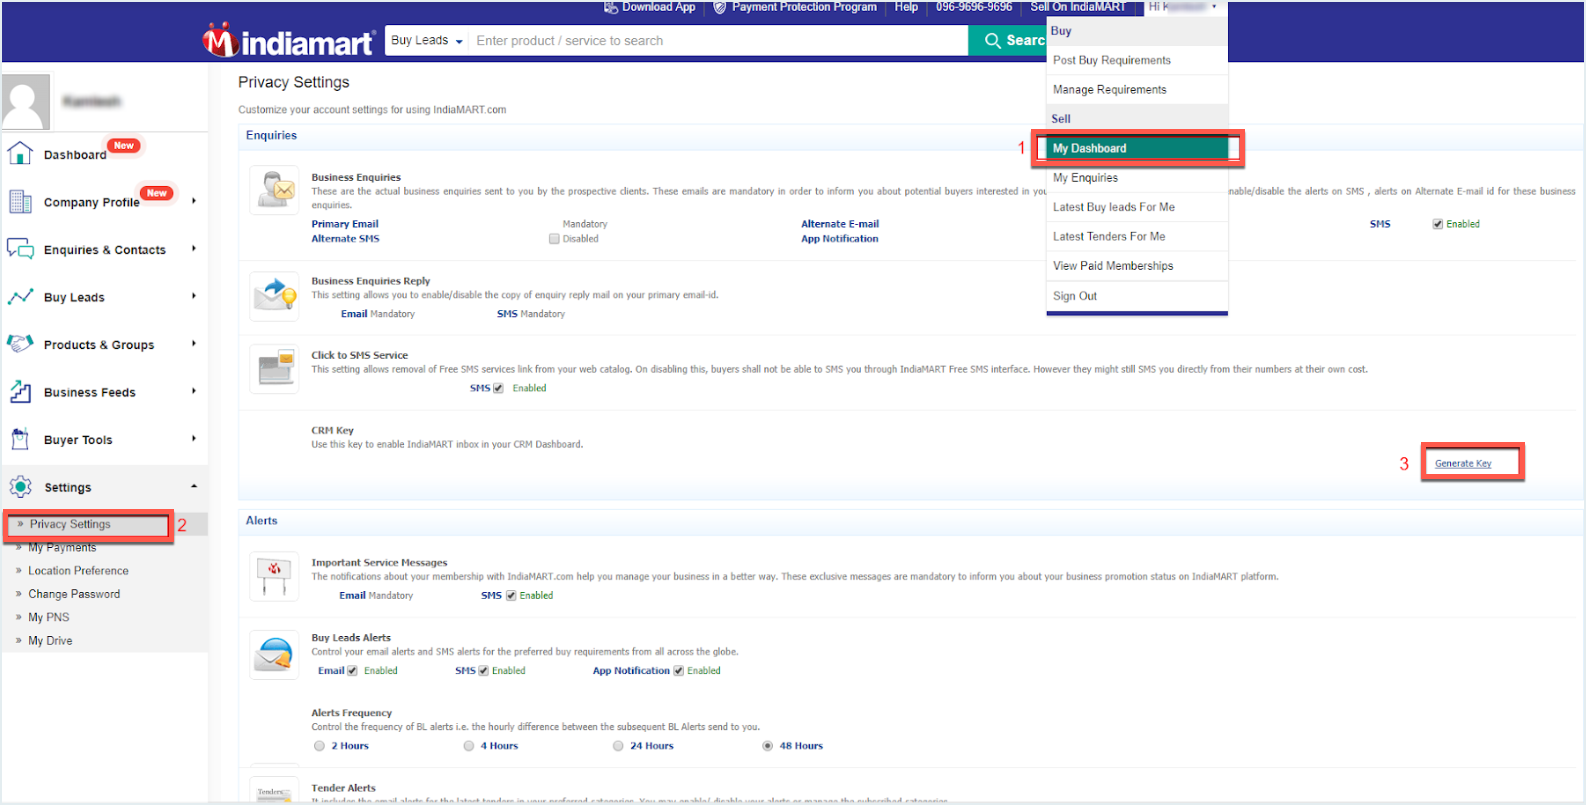Click the green Search button
The image size is (1586, 805).
(x=1008, y=41)
